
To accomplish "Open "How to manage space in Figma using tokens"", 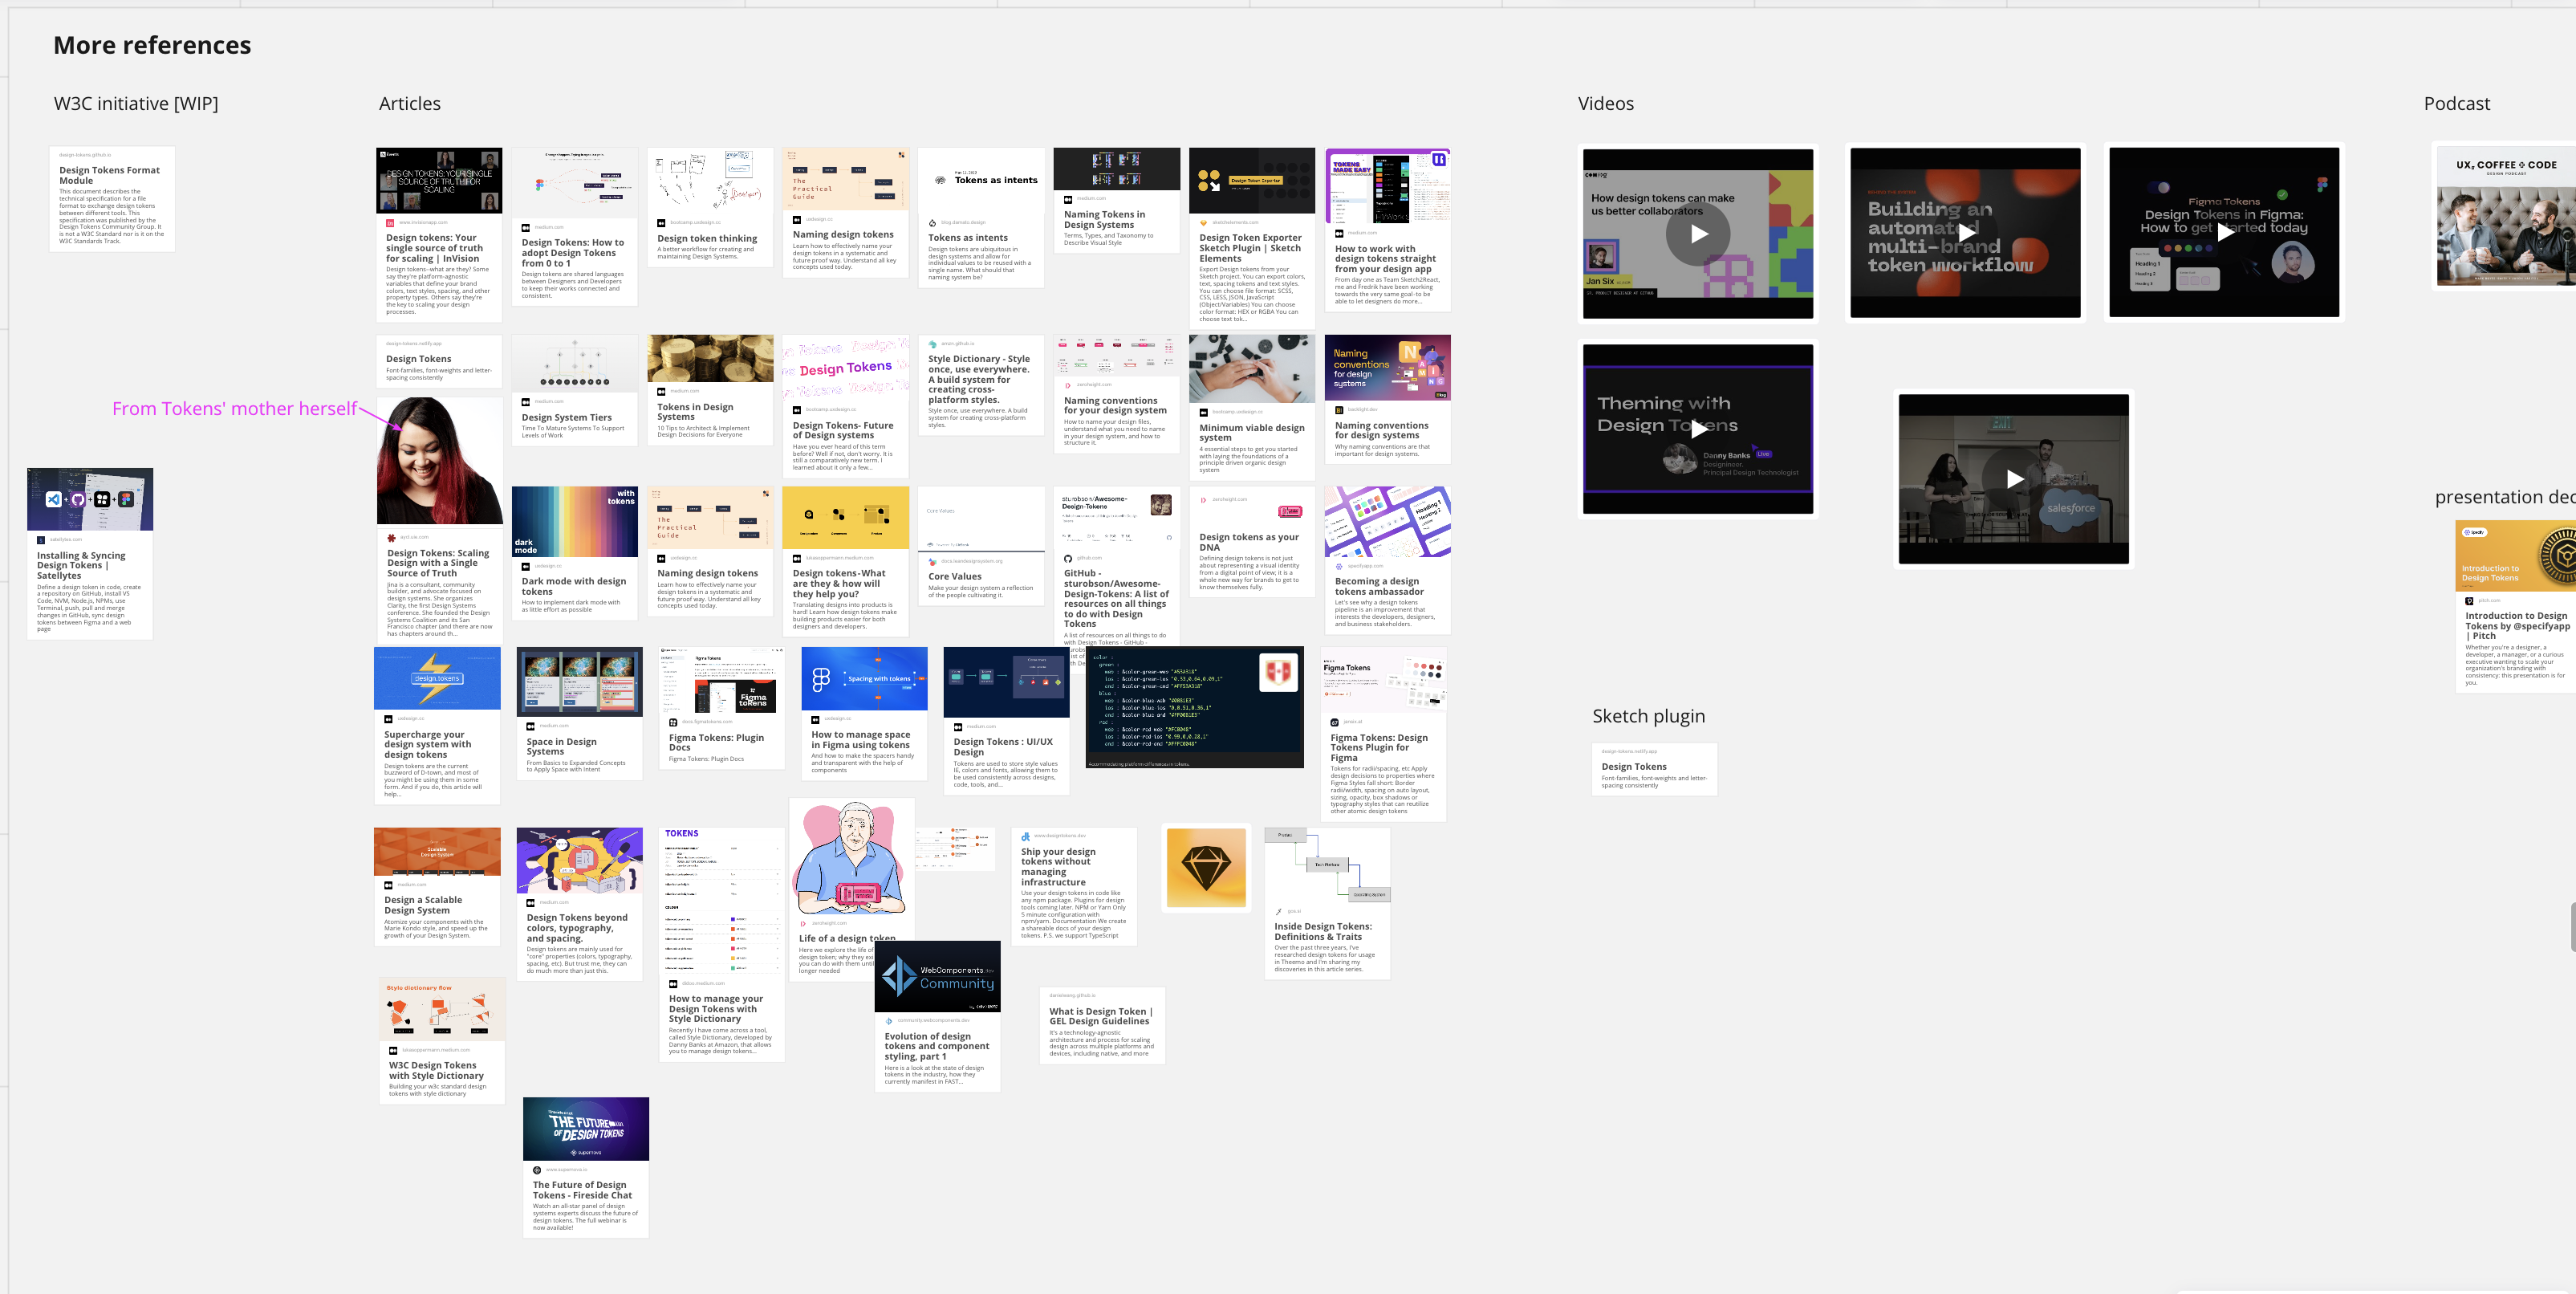I will [864, 715].
